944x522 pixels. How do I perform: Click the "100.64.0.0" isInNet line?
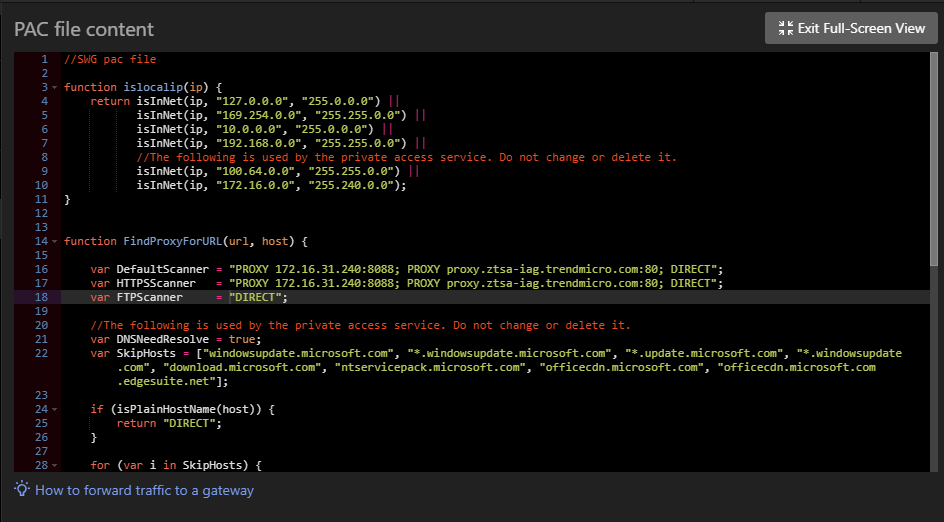click(x=270, y=172)
